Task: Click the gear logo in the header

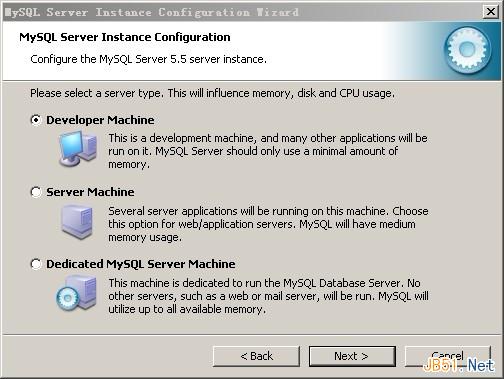Action: coord(468,50)
